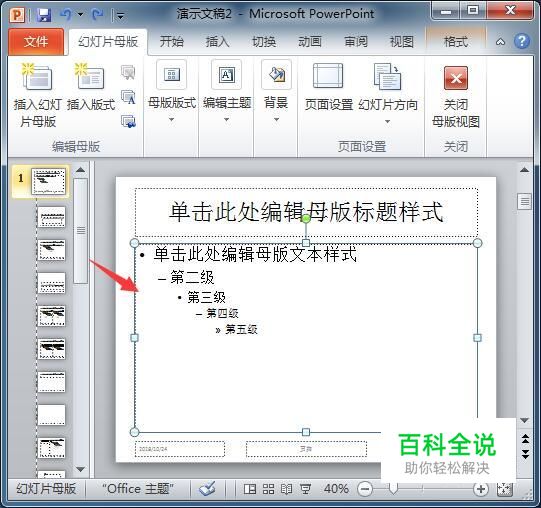Click the thumbnail pane scroll up arrow
541x508 pixels.
[x=80, y=169]
